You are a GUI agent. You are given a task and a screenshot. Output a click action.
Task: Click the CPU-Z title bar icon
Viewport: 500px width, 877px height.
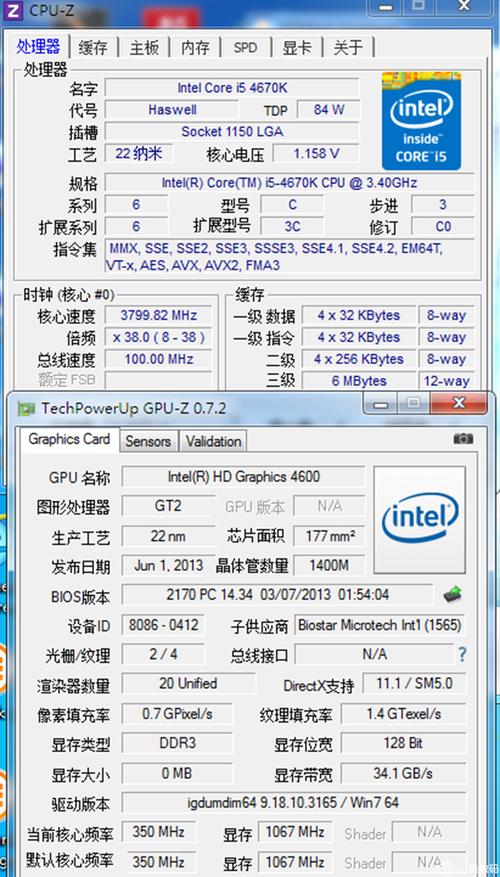click(13, 9)
